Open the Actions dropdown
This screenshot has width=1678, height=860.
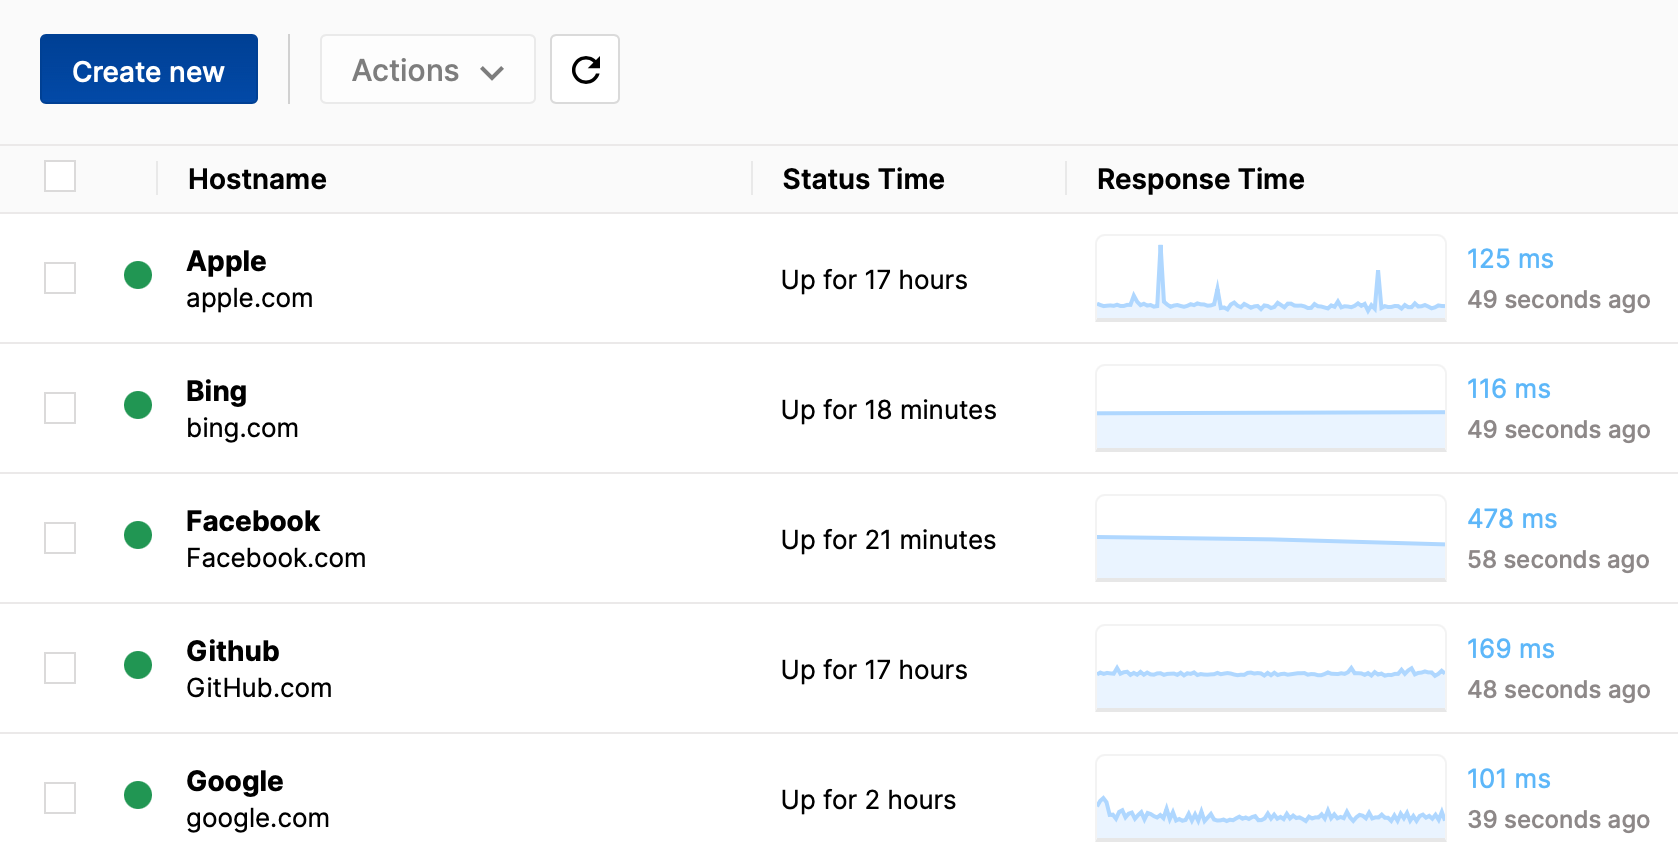pos(428,69)
